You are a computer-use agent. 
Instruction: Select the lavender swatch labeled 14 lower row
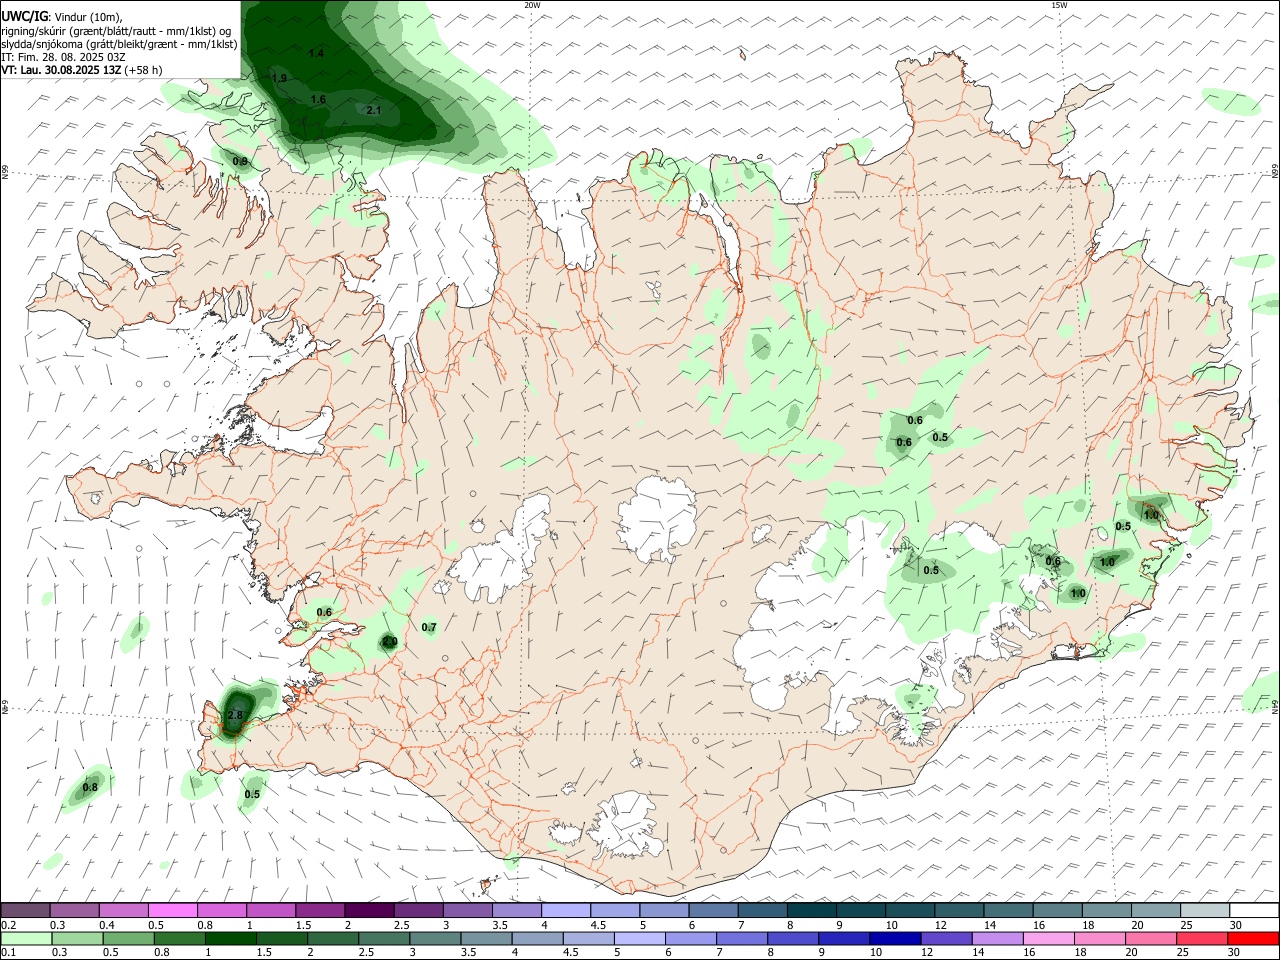pyautogui.click(x=997, y=938)
